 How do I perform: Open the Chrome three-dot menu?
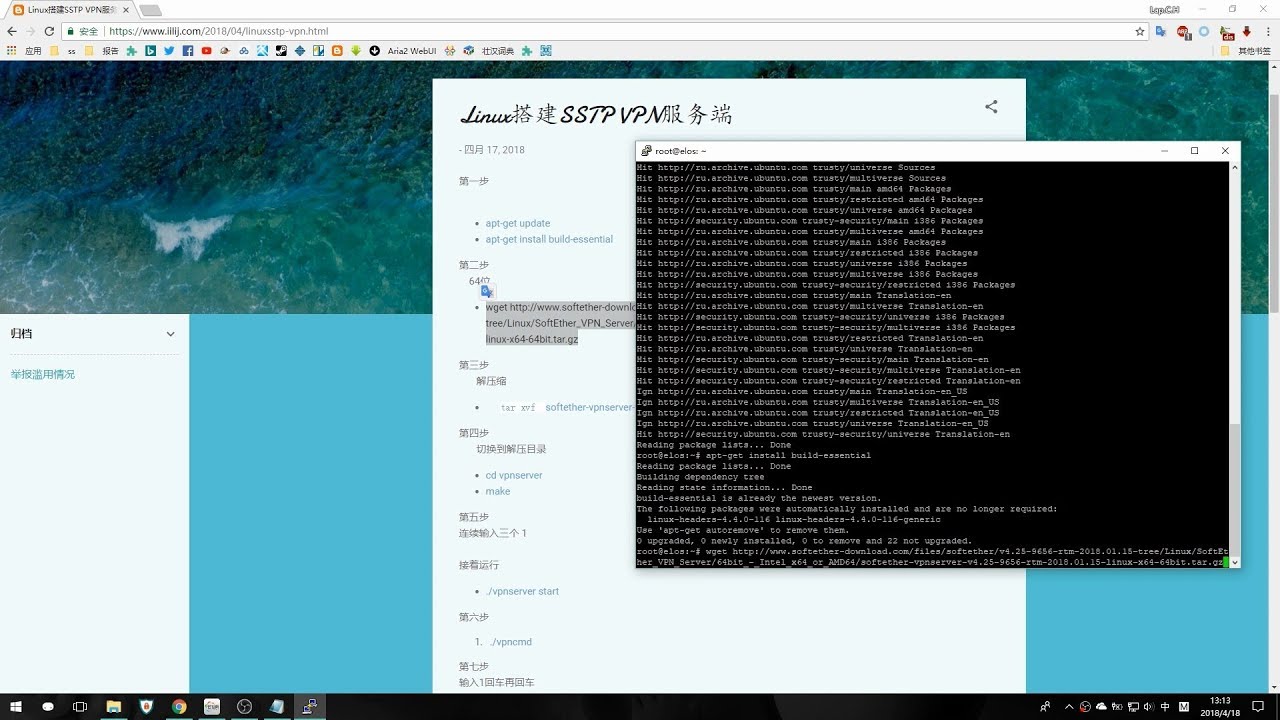1268,31
